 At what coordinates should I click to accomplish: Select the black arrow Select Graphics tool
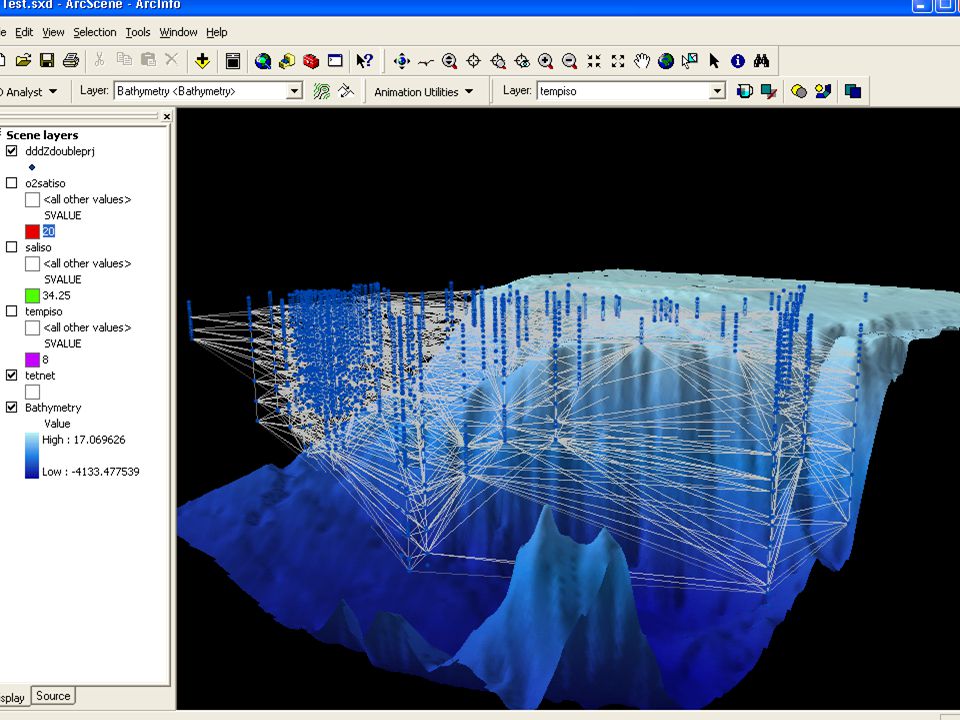tap(714, 61)
